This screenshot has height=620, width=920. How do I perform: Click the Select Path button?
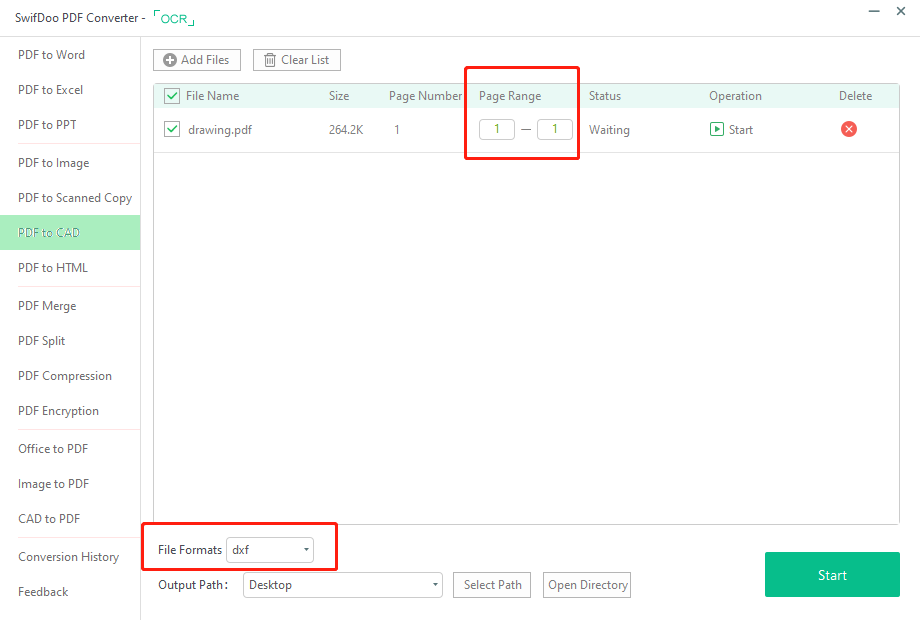click(x=492, y=585)
